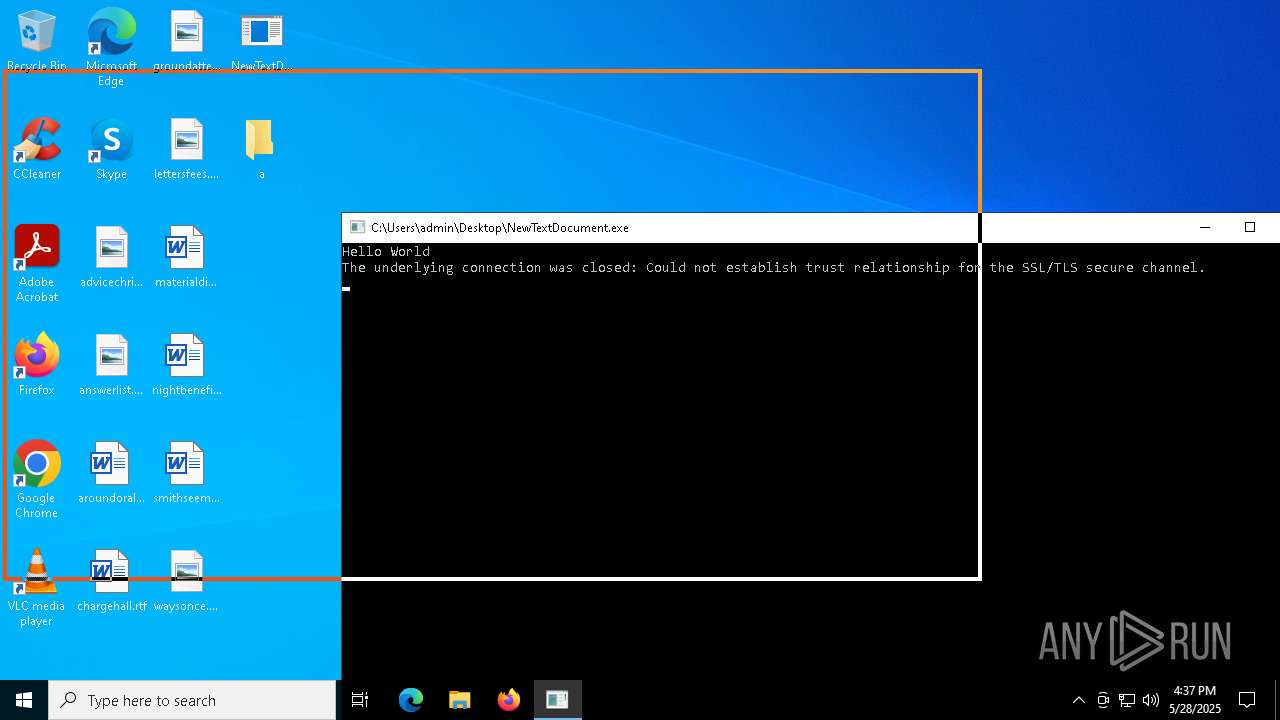Viewport: 1280px width, 720px height.
Task: Open Google Chrome desktop shortcut
Action: (37, 479)
